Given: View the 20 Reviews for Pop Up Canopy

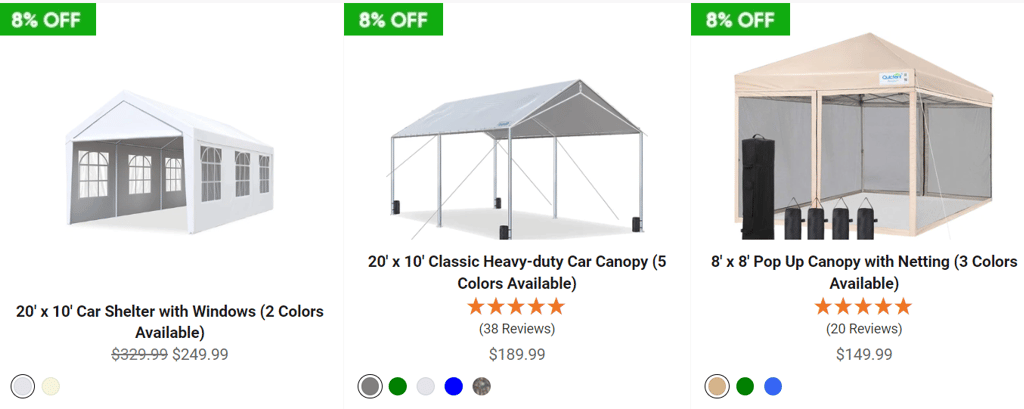Looking at the screenshot, I should 862,329.
